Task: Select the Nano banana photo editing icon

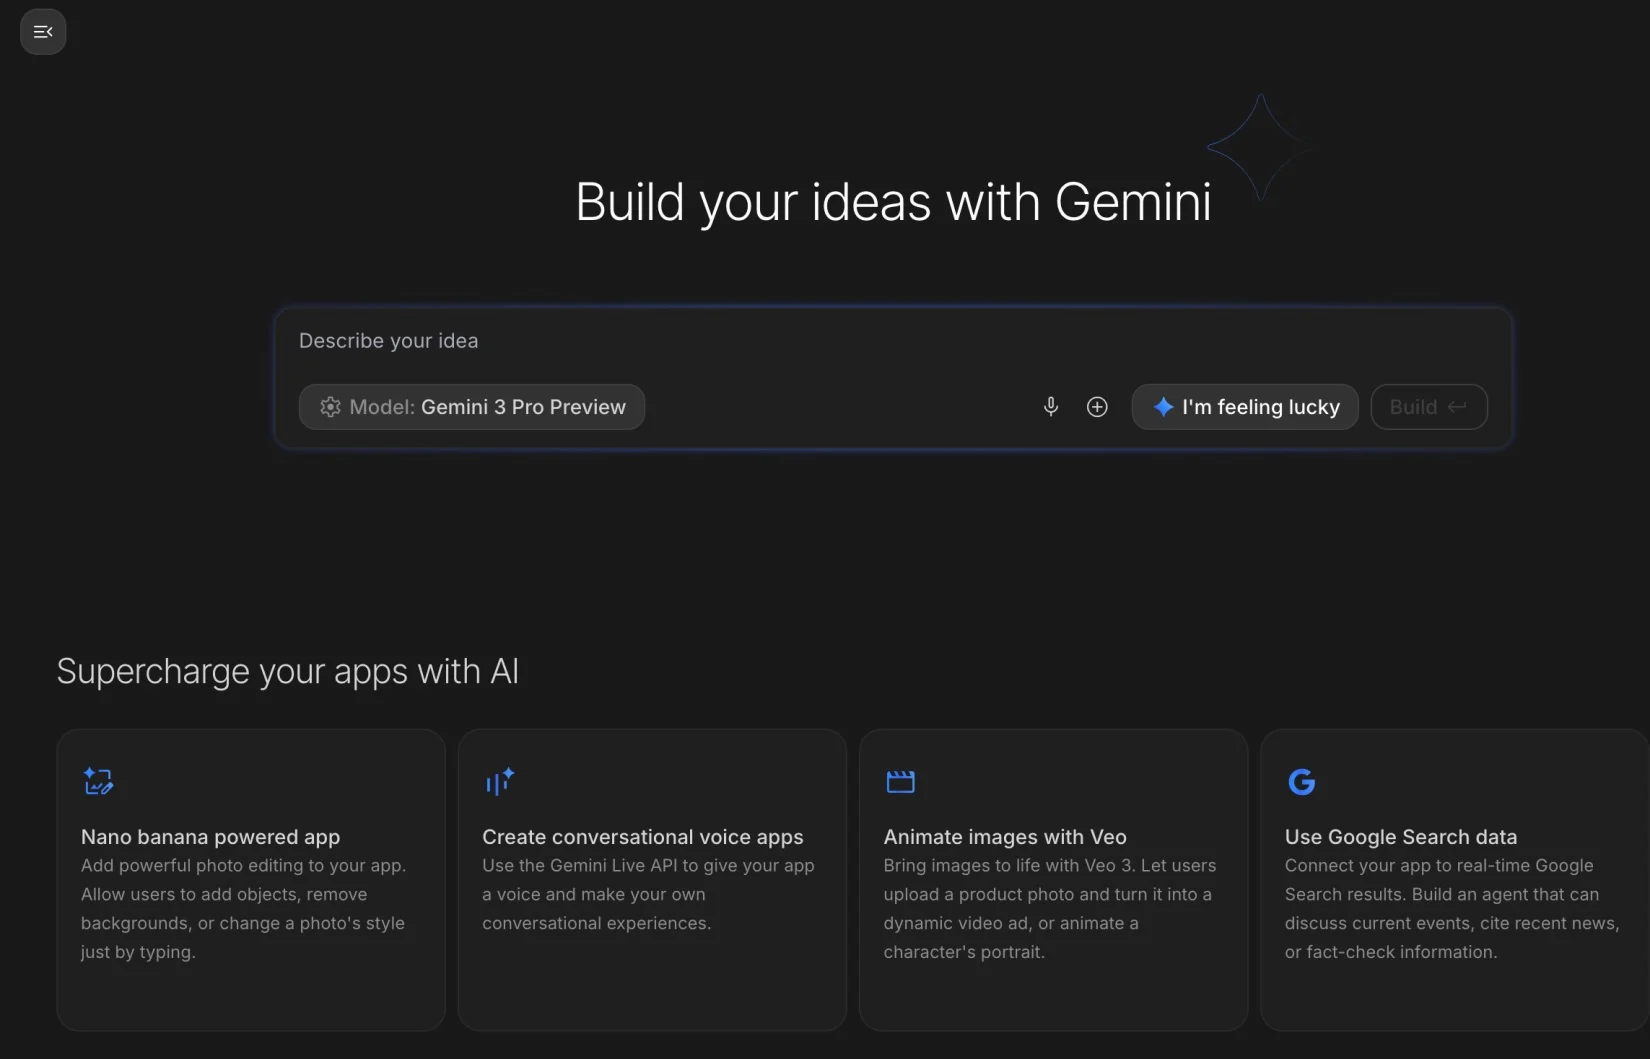Action: pos(98,781)
